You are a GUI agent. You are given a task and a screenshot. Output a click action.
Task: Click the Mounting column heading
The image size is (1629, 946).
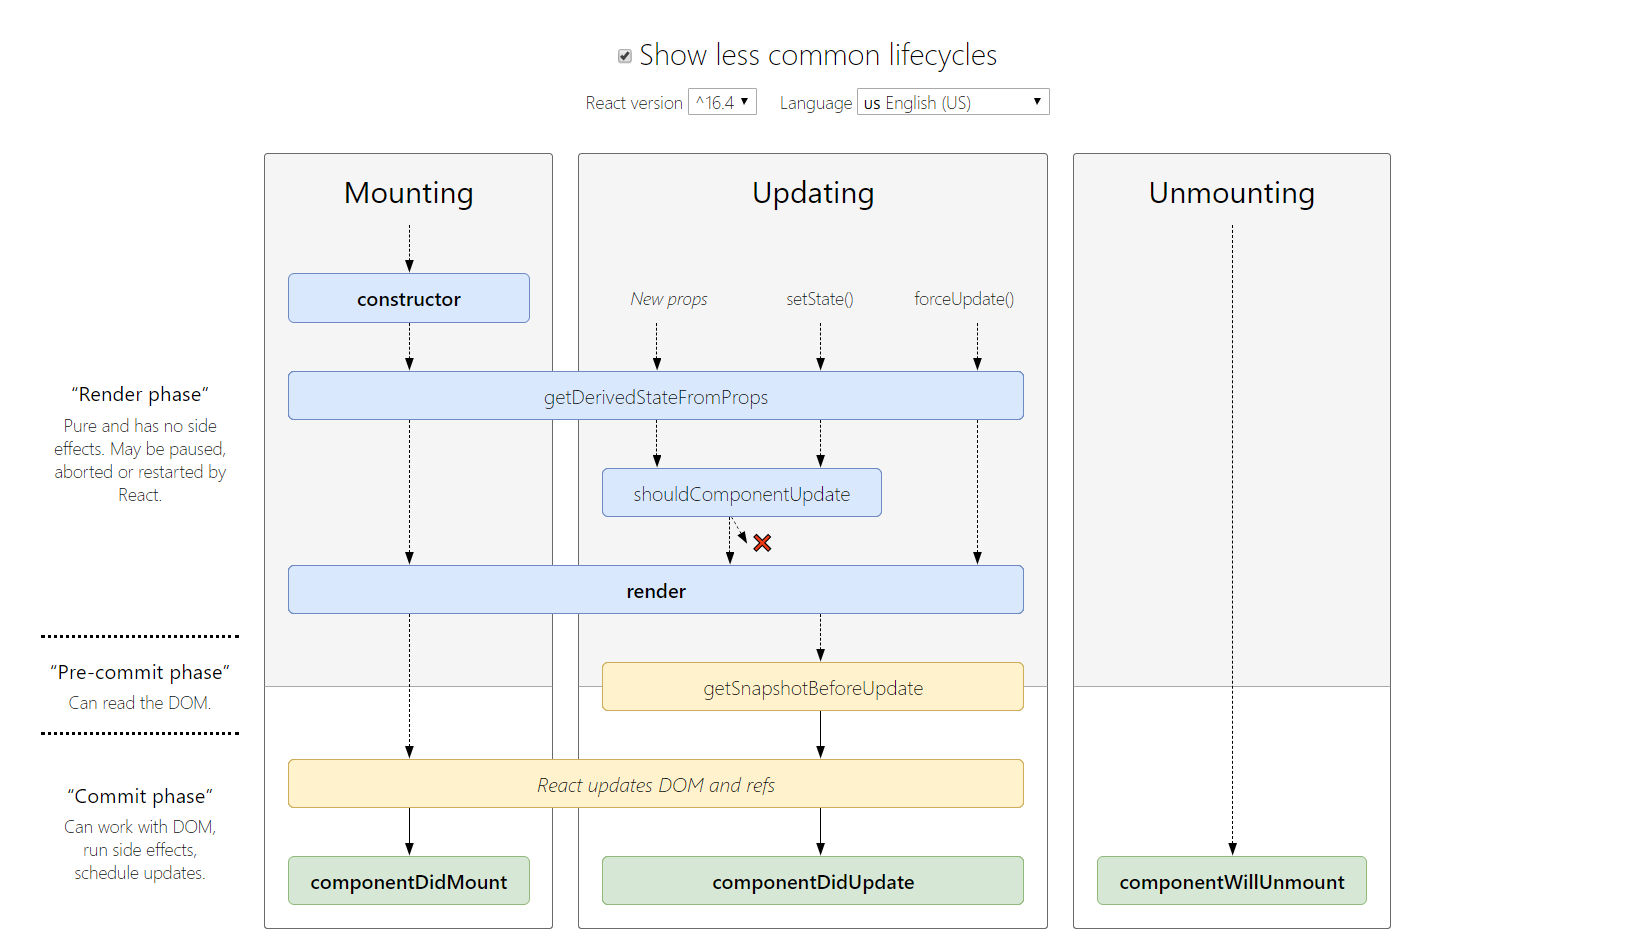(408, 193)
